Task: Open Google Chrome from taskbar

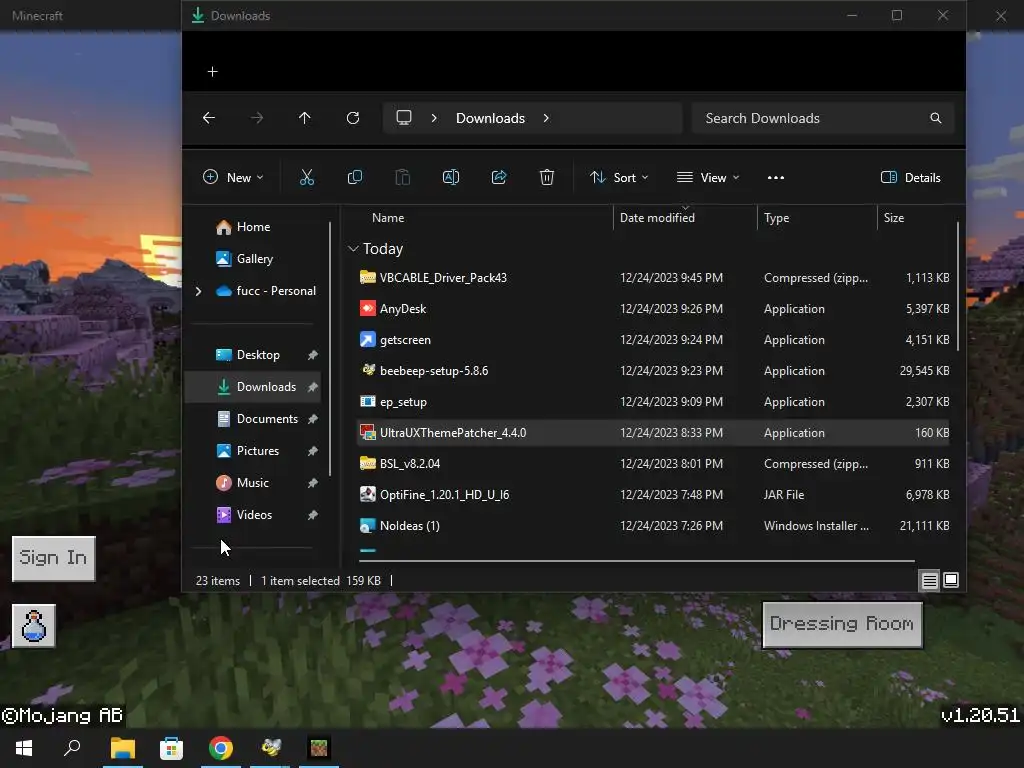Action: (221, 748)
